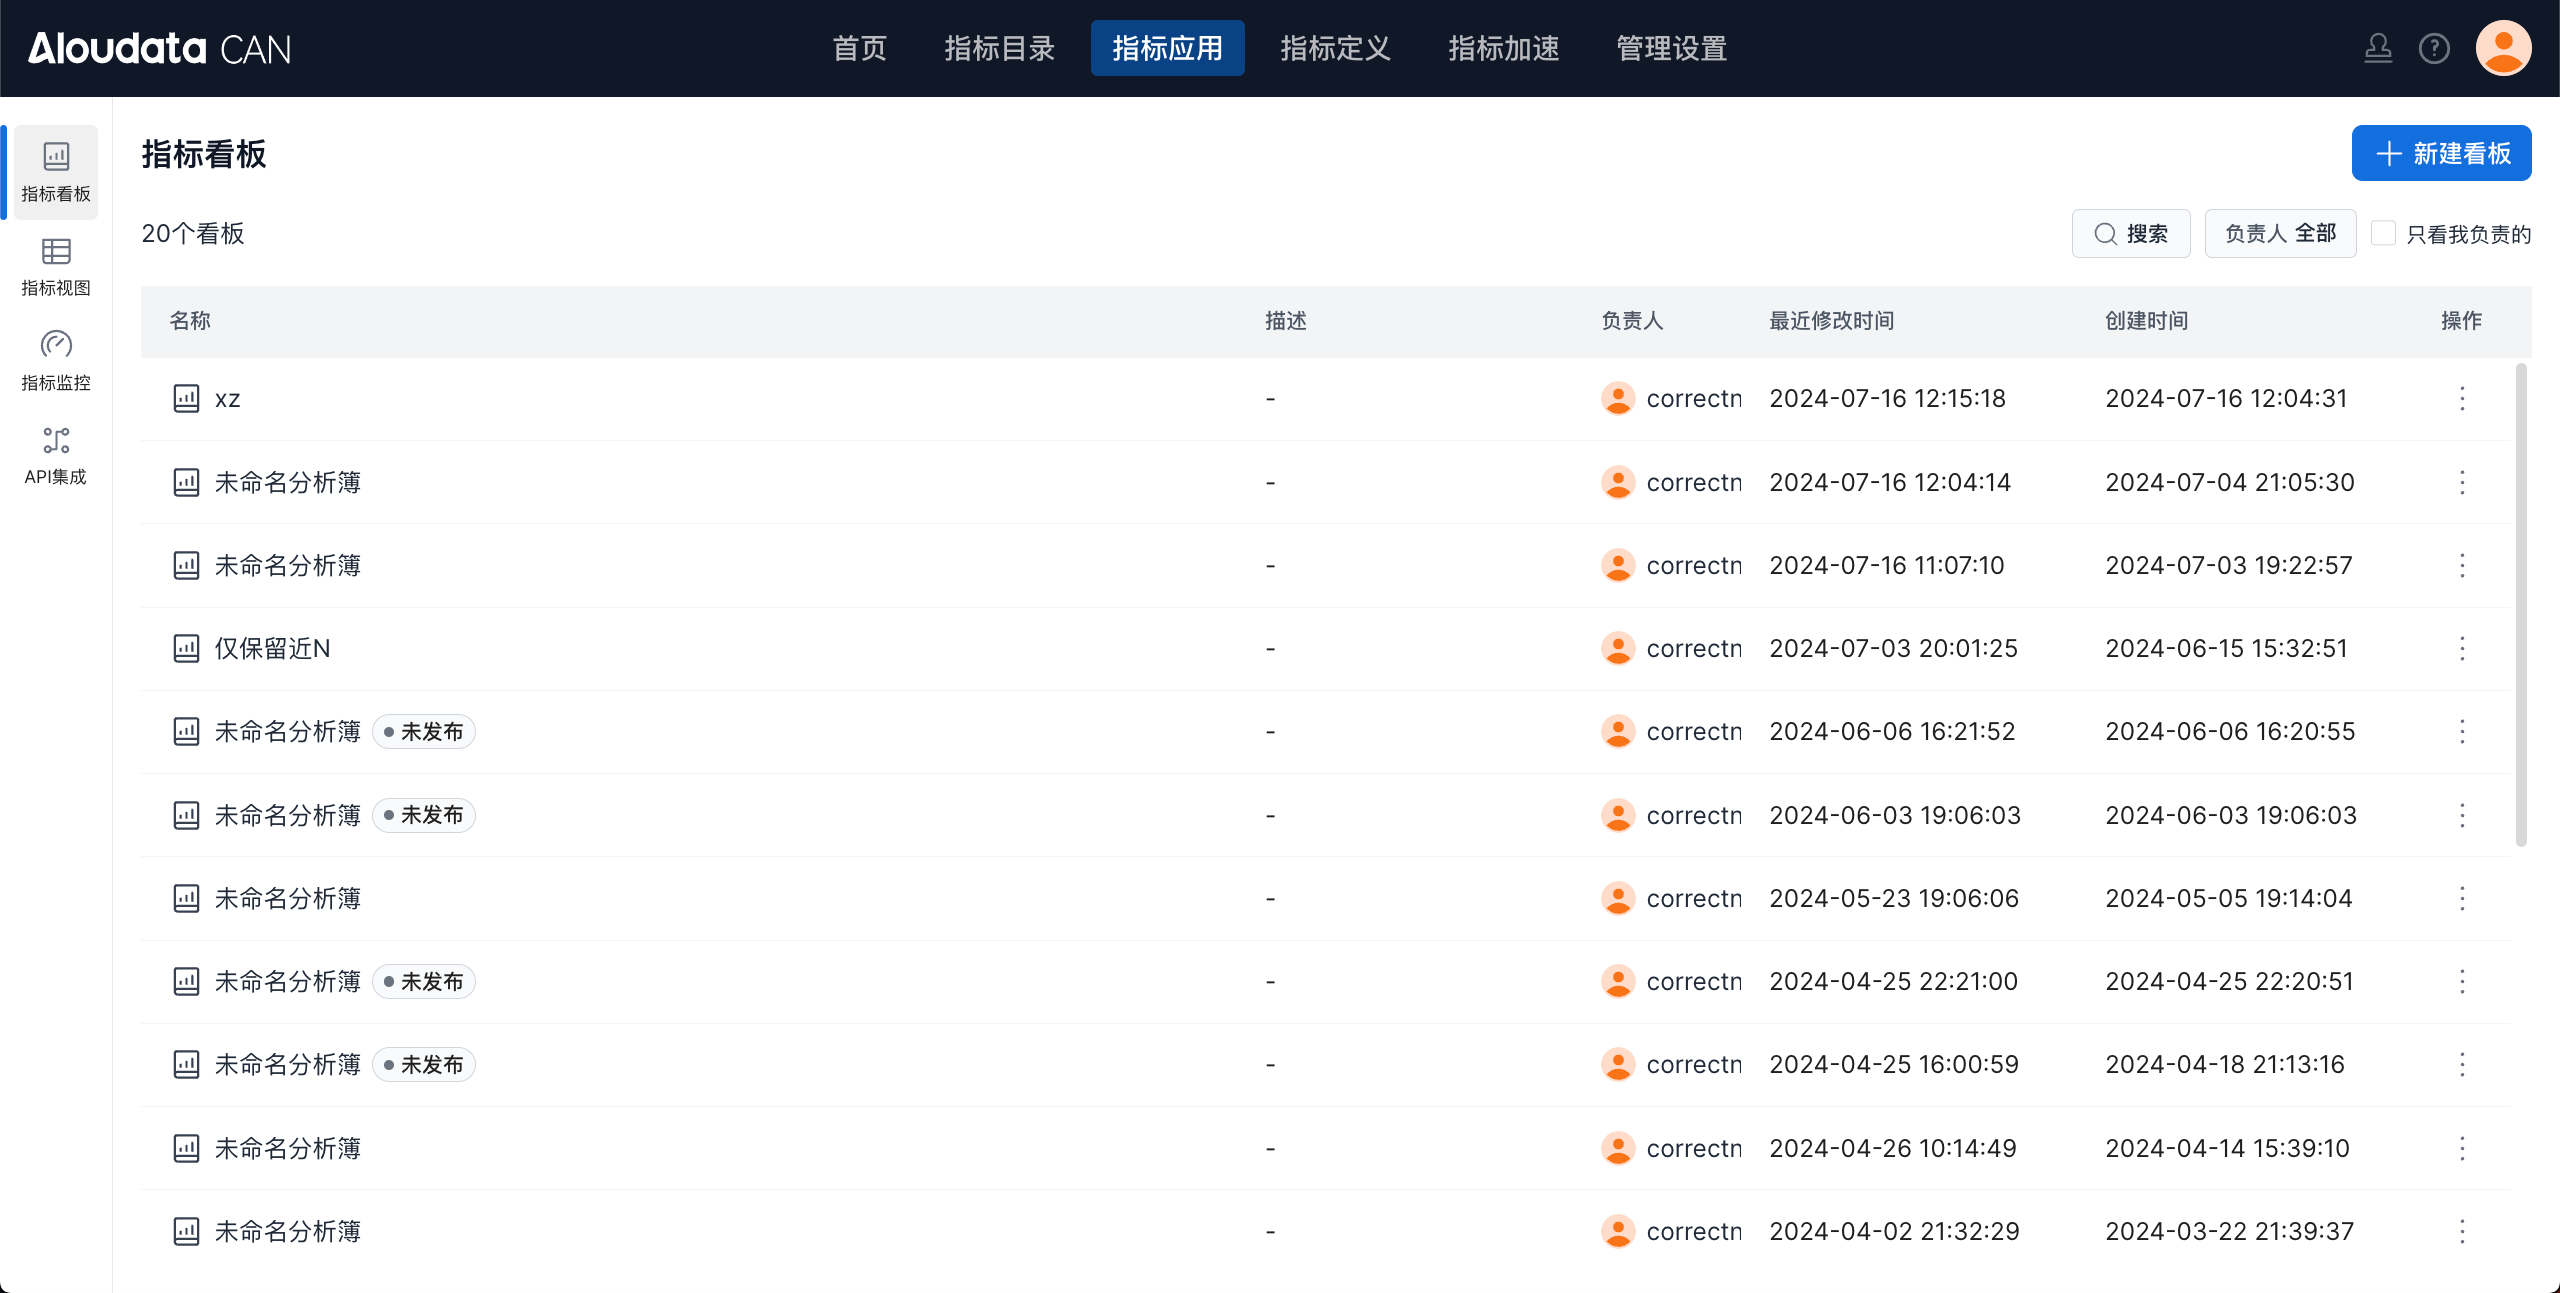Open the 仅保留近N dashboard link

272,649
